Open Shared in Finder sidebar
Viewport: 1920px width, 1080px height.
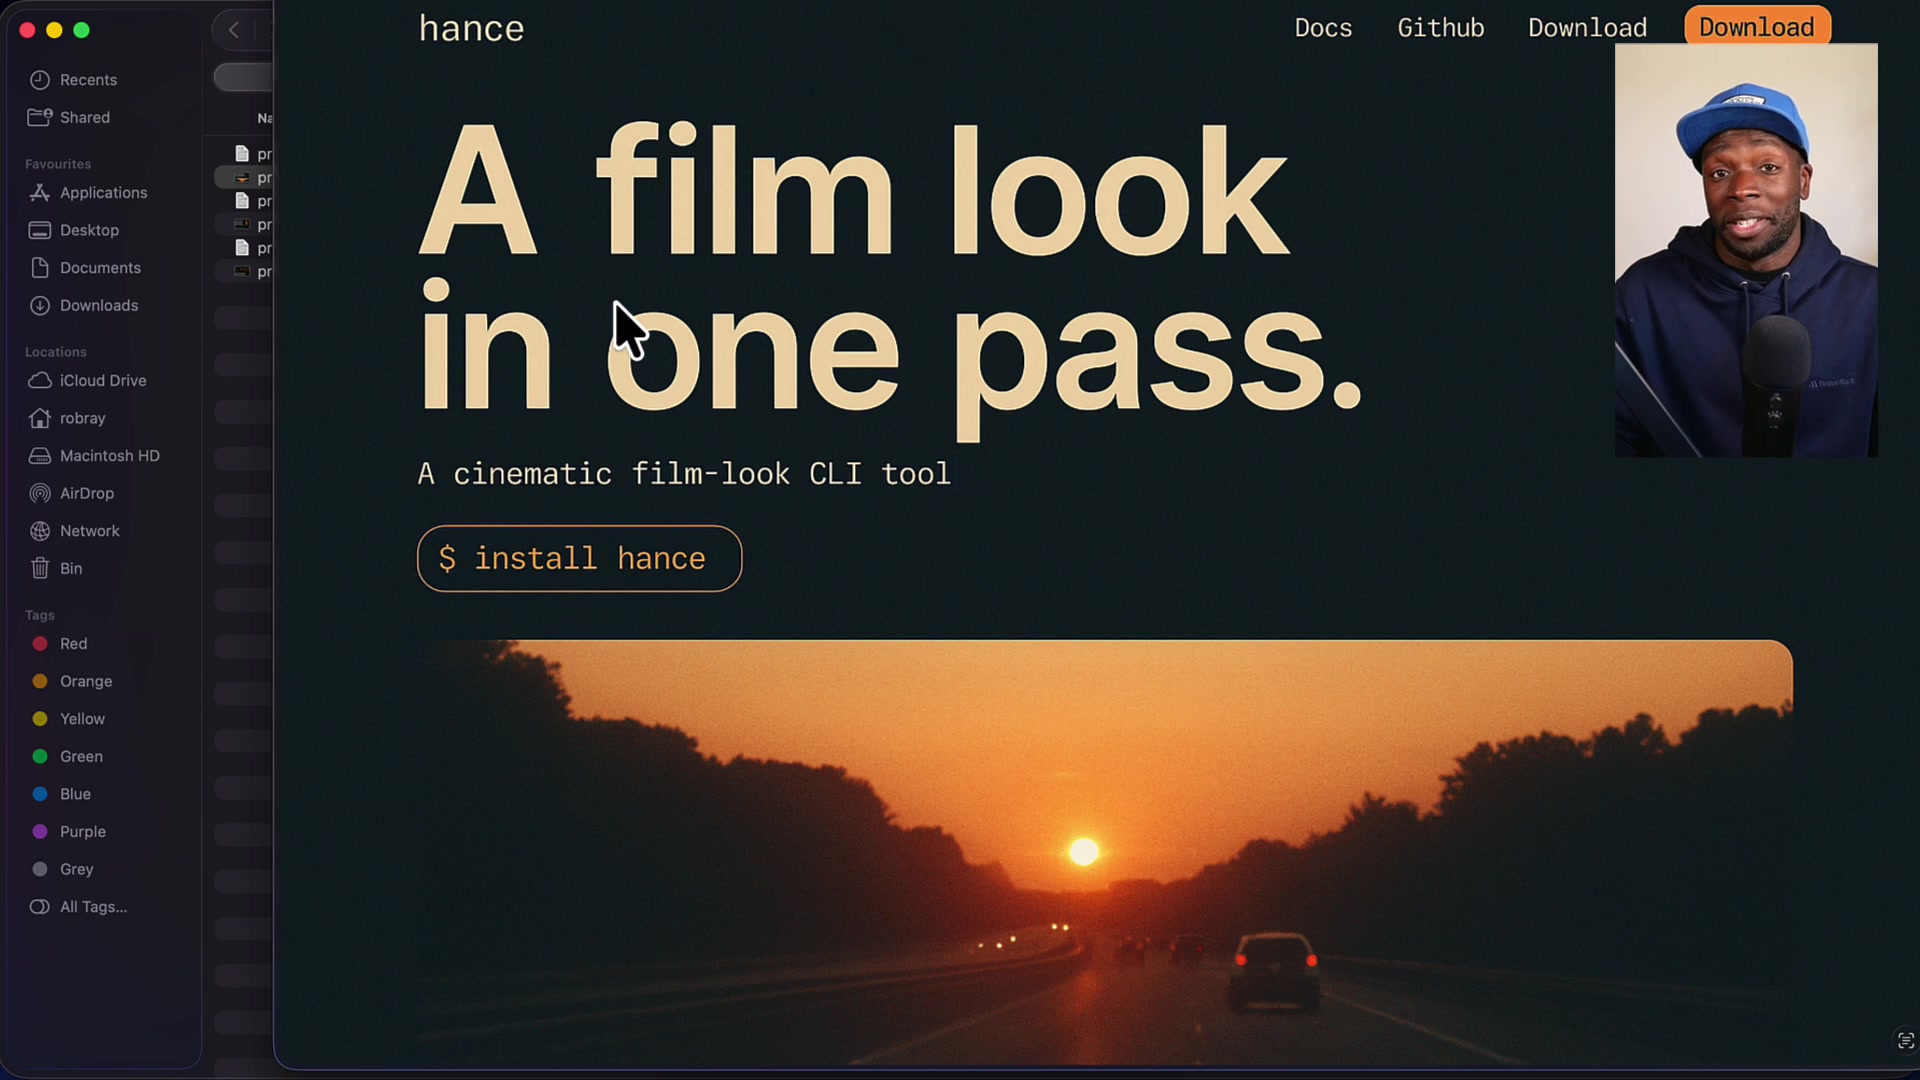coord(85,118)
